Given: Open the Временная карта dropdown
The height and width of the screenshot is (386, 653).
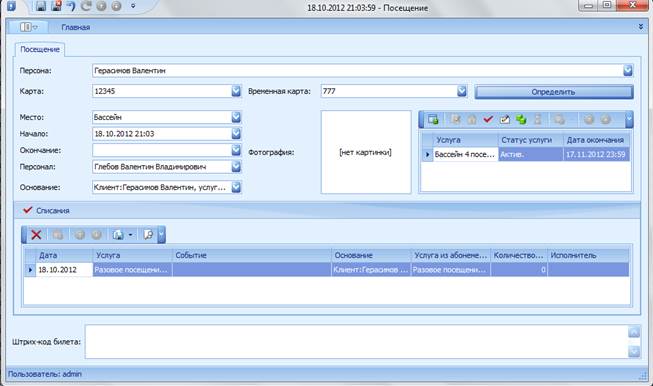Looking at the screenshot, I should pyautogui.click(x=461, y=91).
